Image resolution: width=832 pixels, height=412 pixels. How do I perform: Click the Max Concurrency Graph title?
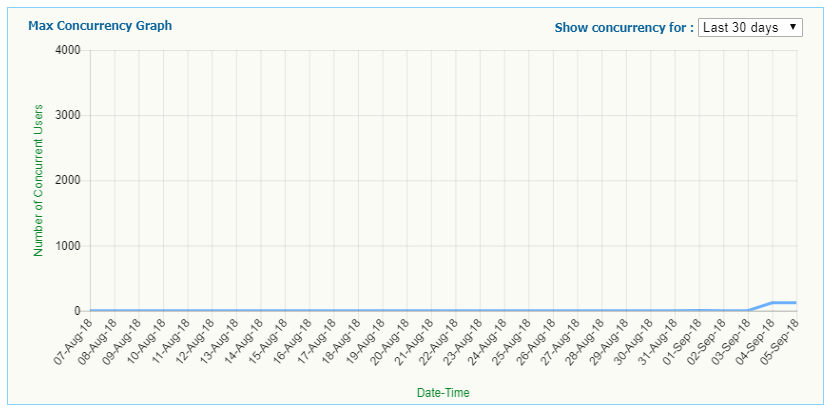tap(100, 26)
